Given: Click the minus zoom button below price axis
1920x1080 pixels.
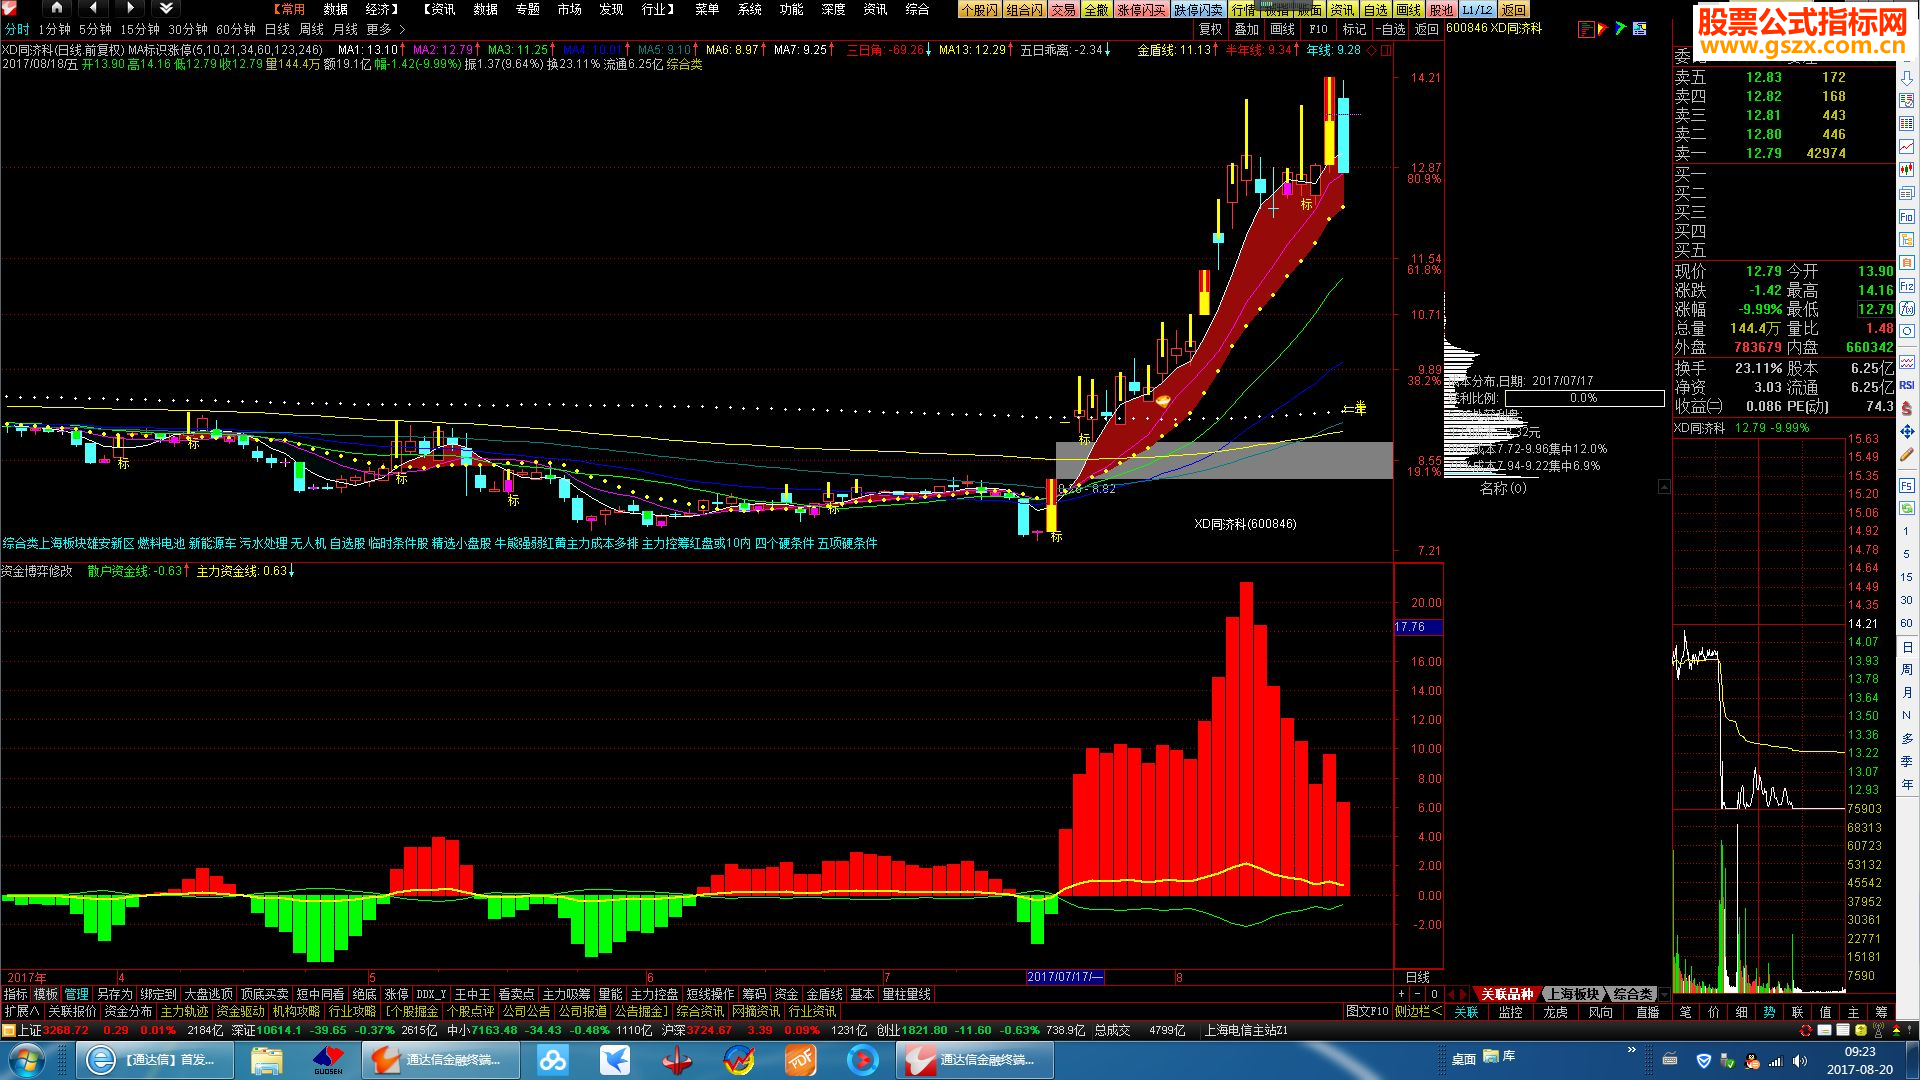Looking at the screenshot, I should click(1418, 994).
